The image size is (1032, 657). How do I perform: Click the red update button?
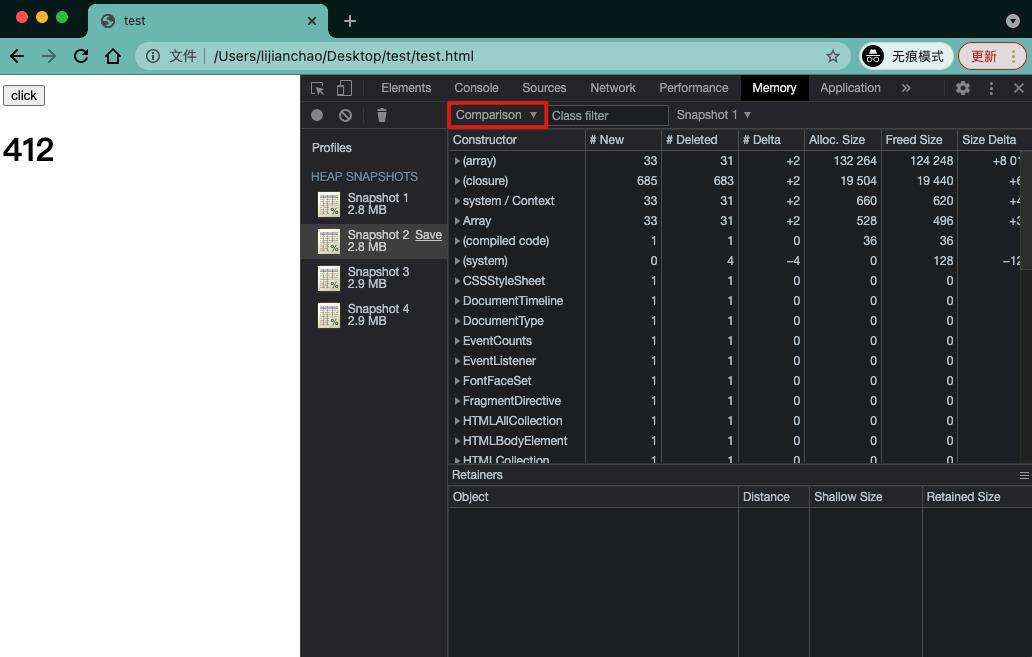pos(991,56)
